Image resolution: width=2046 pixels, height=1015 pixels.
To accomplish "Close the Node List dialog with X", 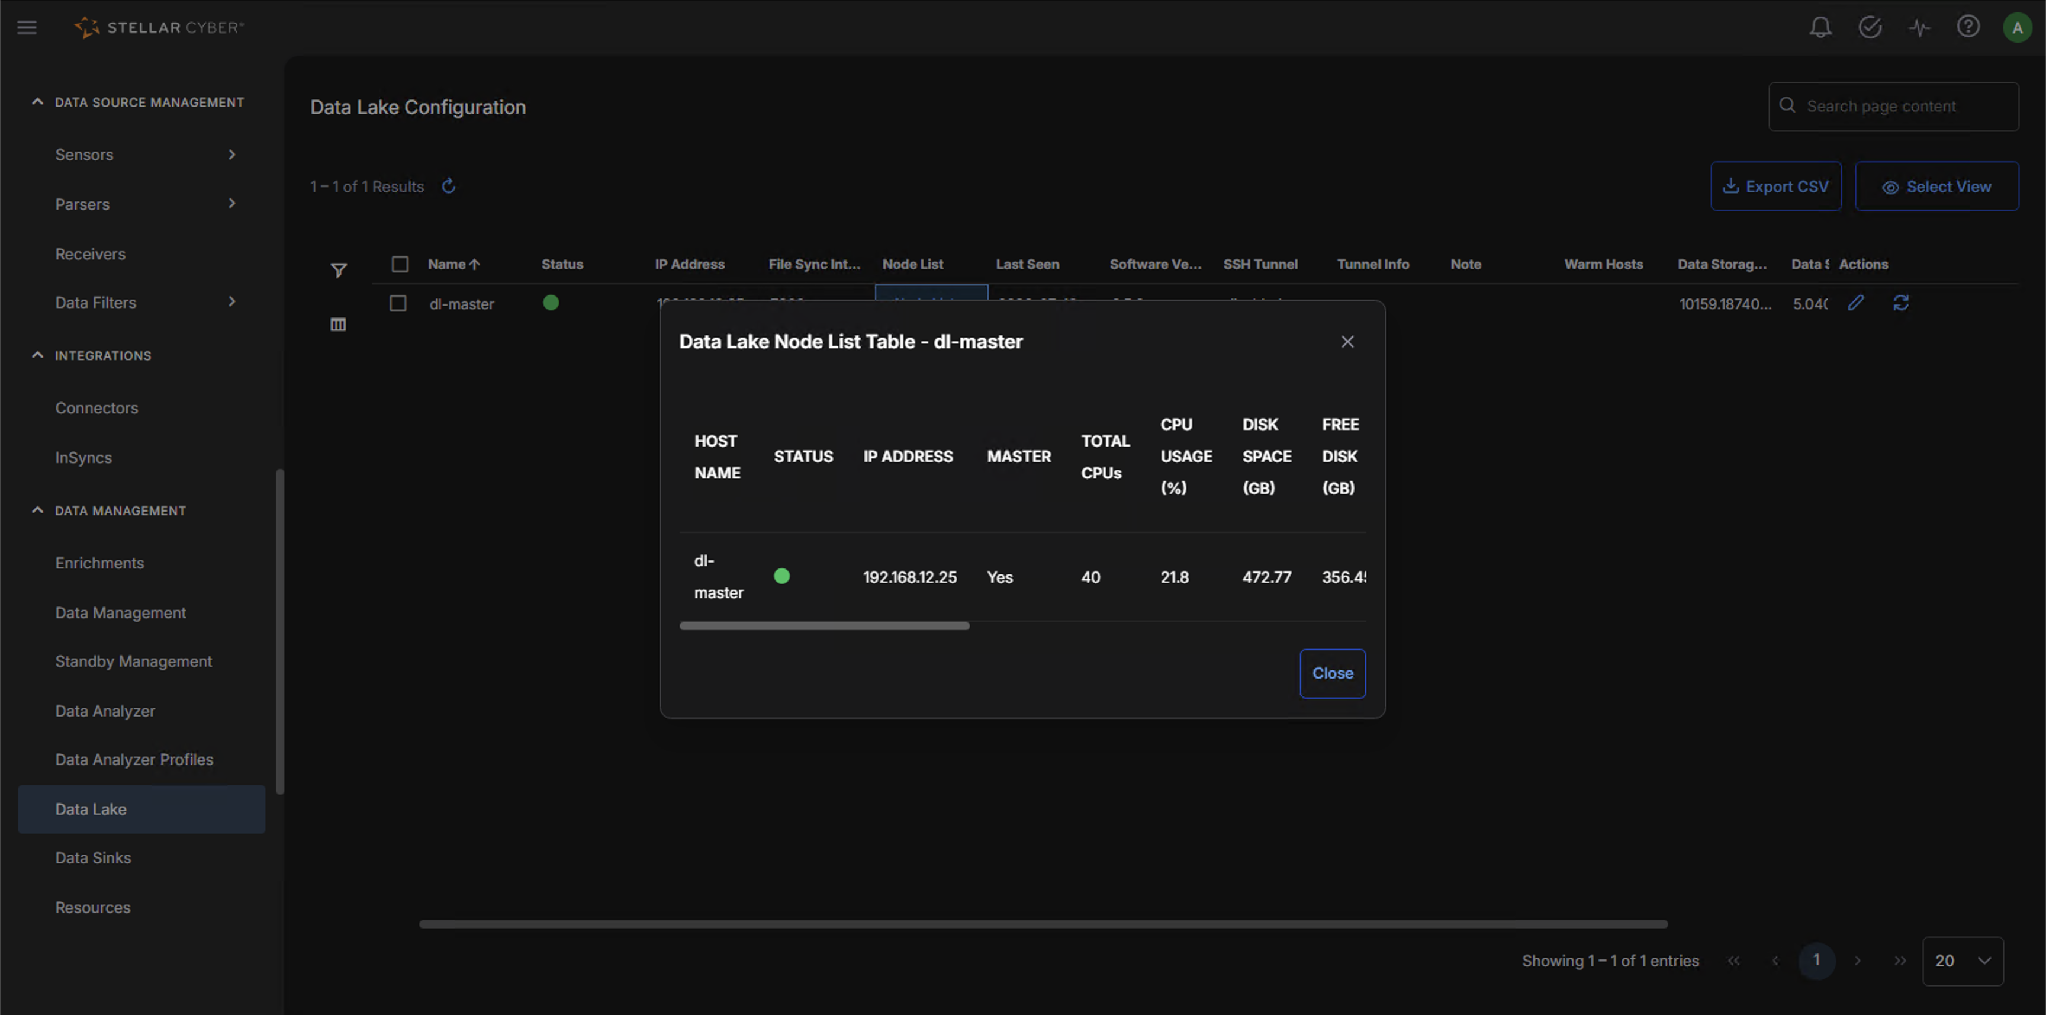I will (x=1348, y=342).
